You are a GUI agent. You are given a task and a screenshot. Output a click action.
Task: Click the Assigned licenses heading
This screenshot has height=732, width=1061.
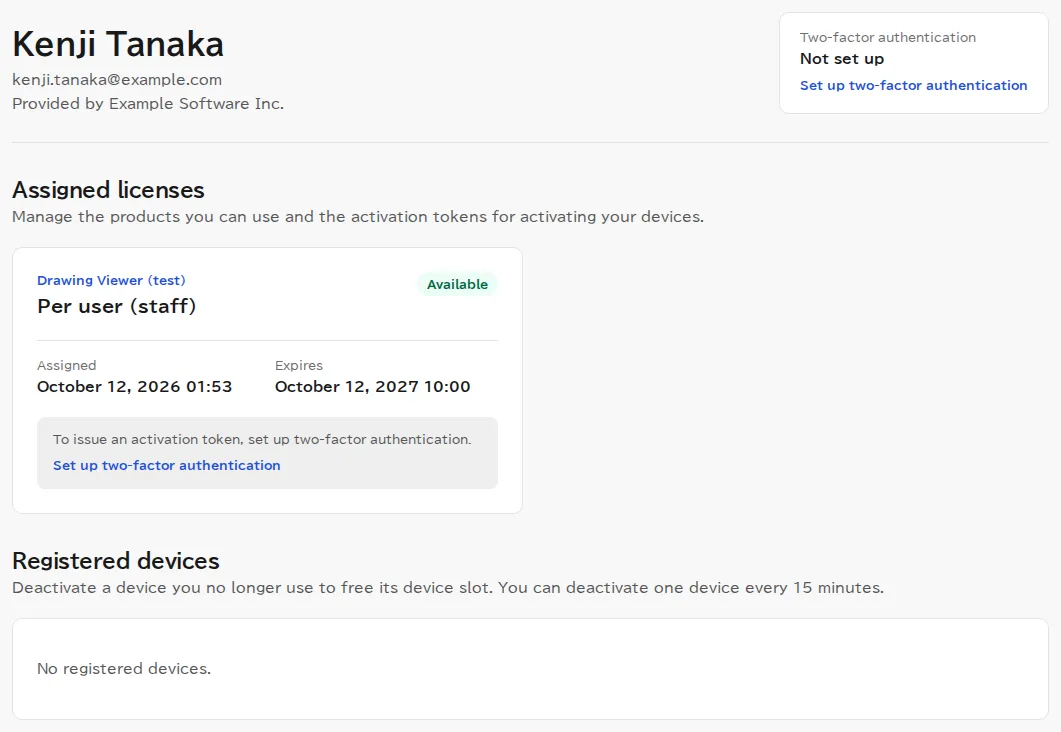click(x=108, y=190)
